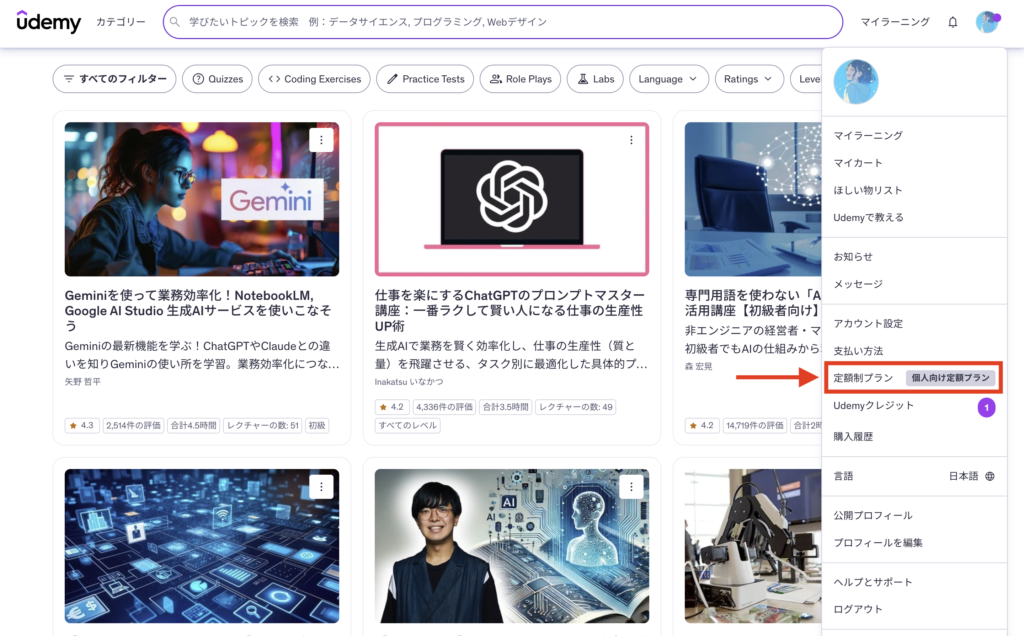Click the Udemyクレジット purple count badge
Viewport: 1024px width, 636px height.
[986, 407]
